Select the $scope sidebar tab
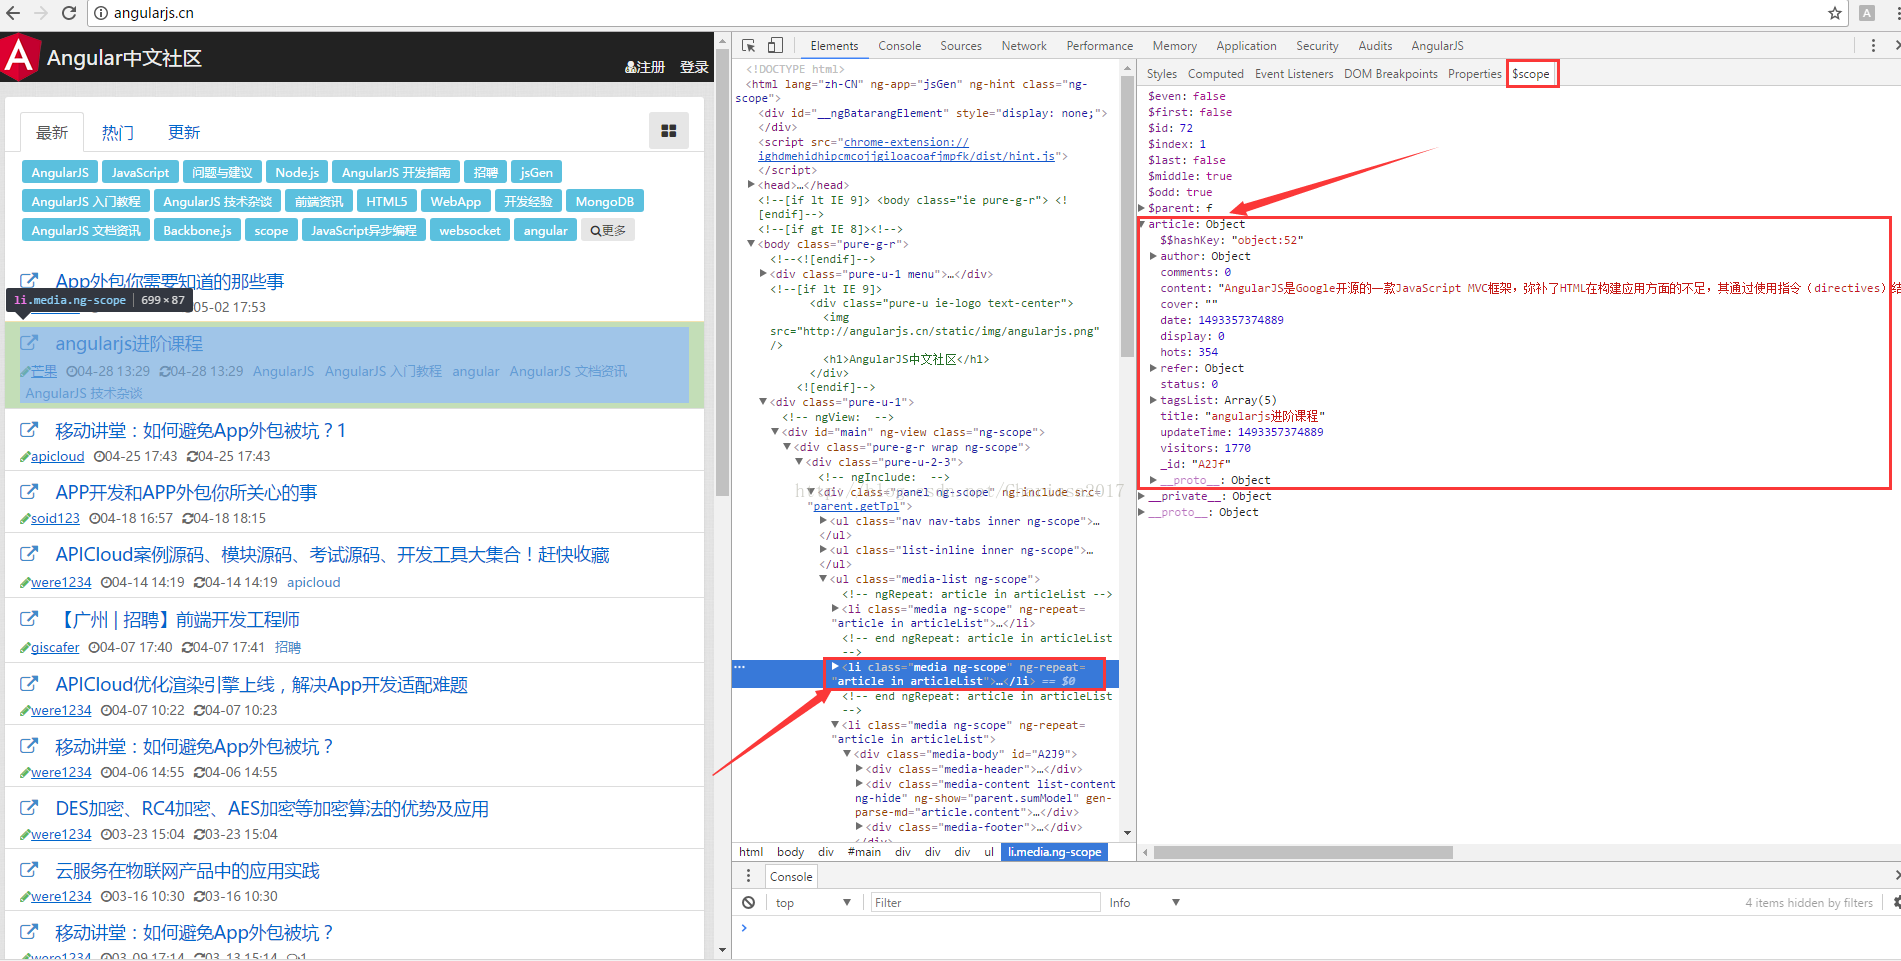 pyautogui.click(x=1531, y=74)
